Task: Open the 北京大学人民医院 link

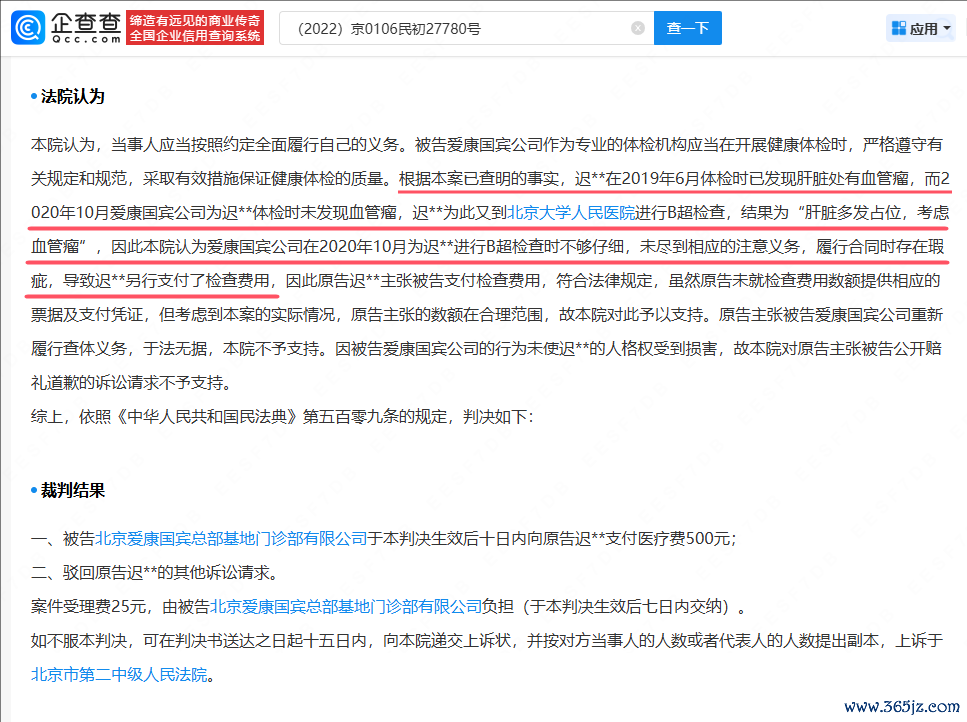Action: click(x=570, y=213)
